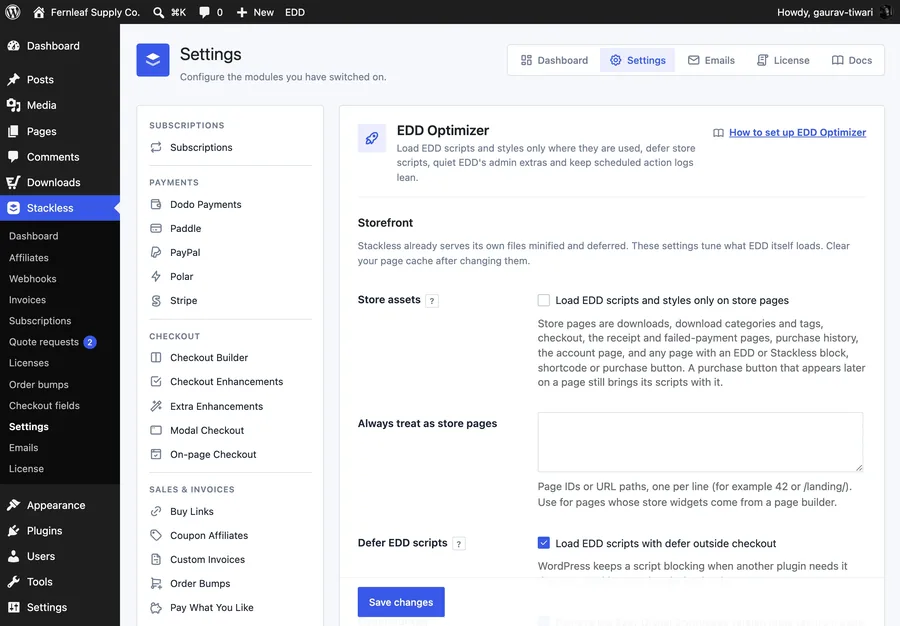
Task: Click the Buy Links chain icon
Action: tap(156, 511)
